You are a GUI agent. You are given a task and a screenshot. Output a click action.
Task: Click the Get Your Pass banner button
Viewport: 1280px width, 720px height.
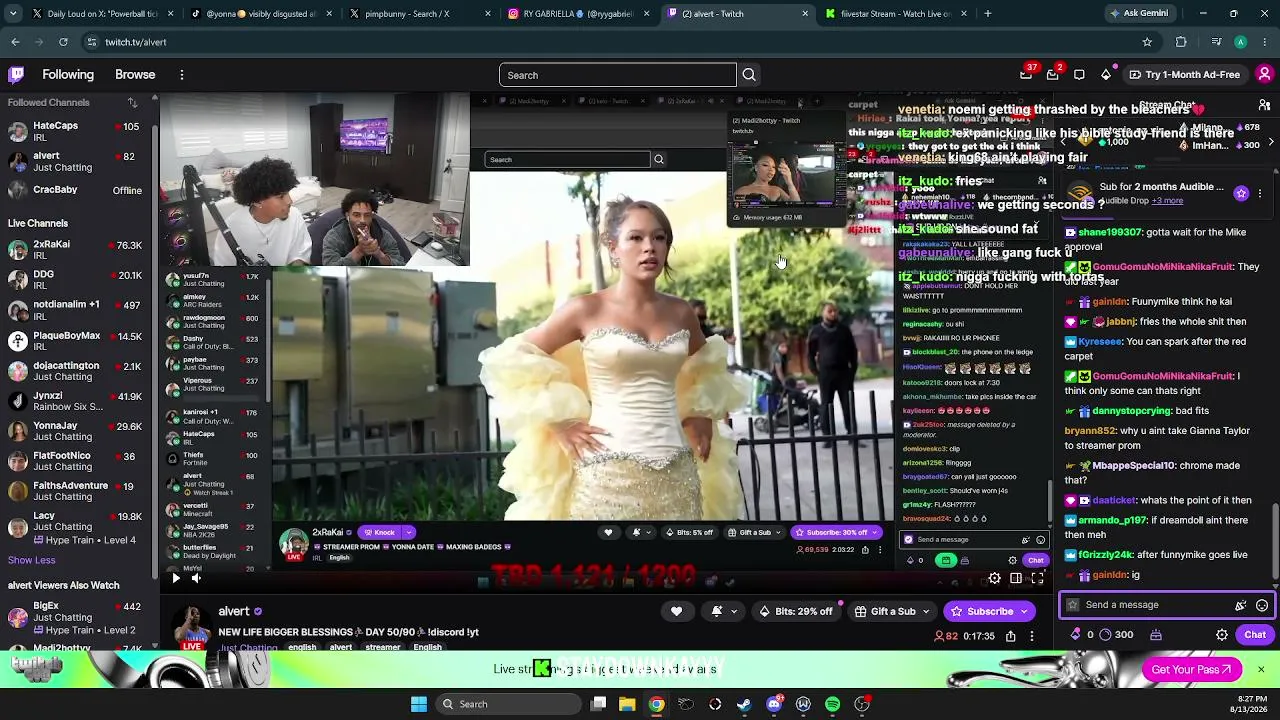pos(1191,670)
